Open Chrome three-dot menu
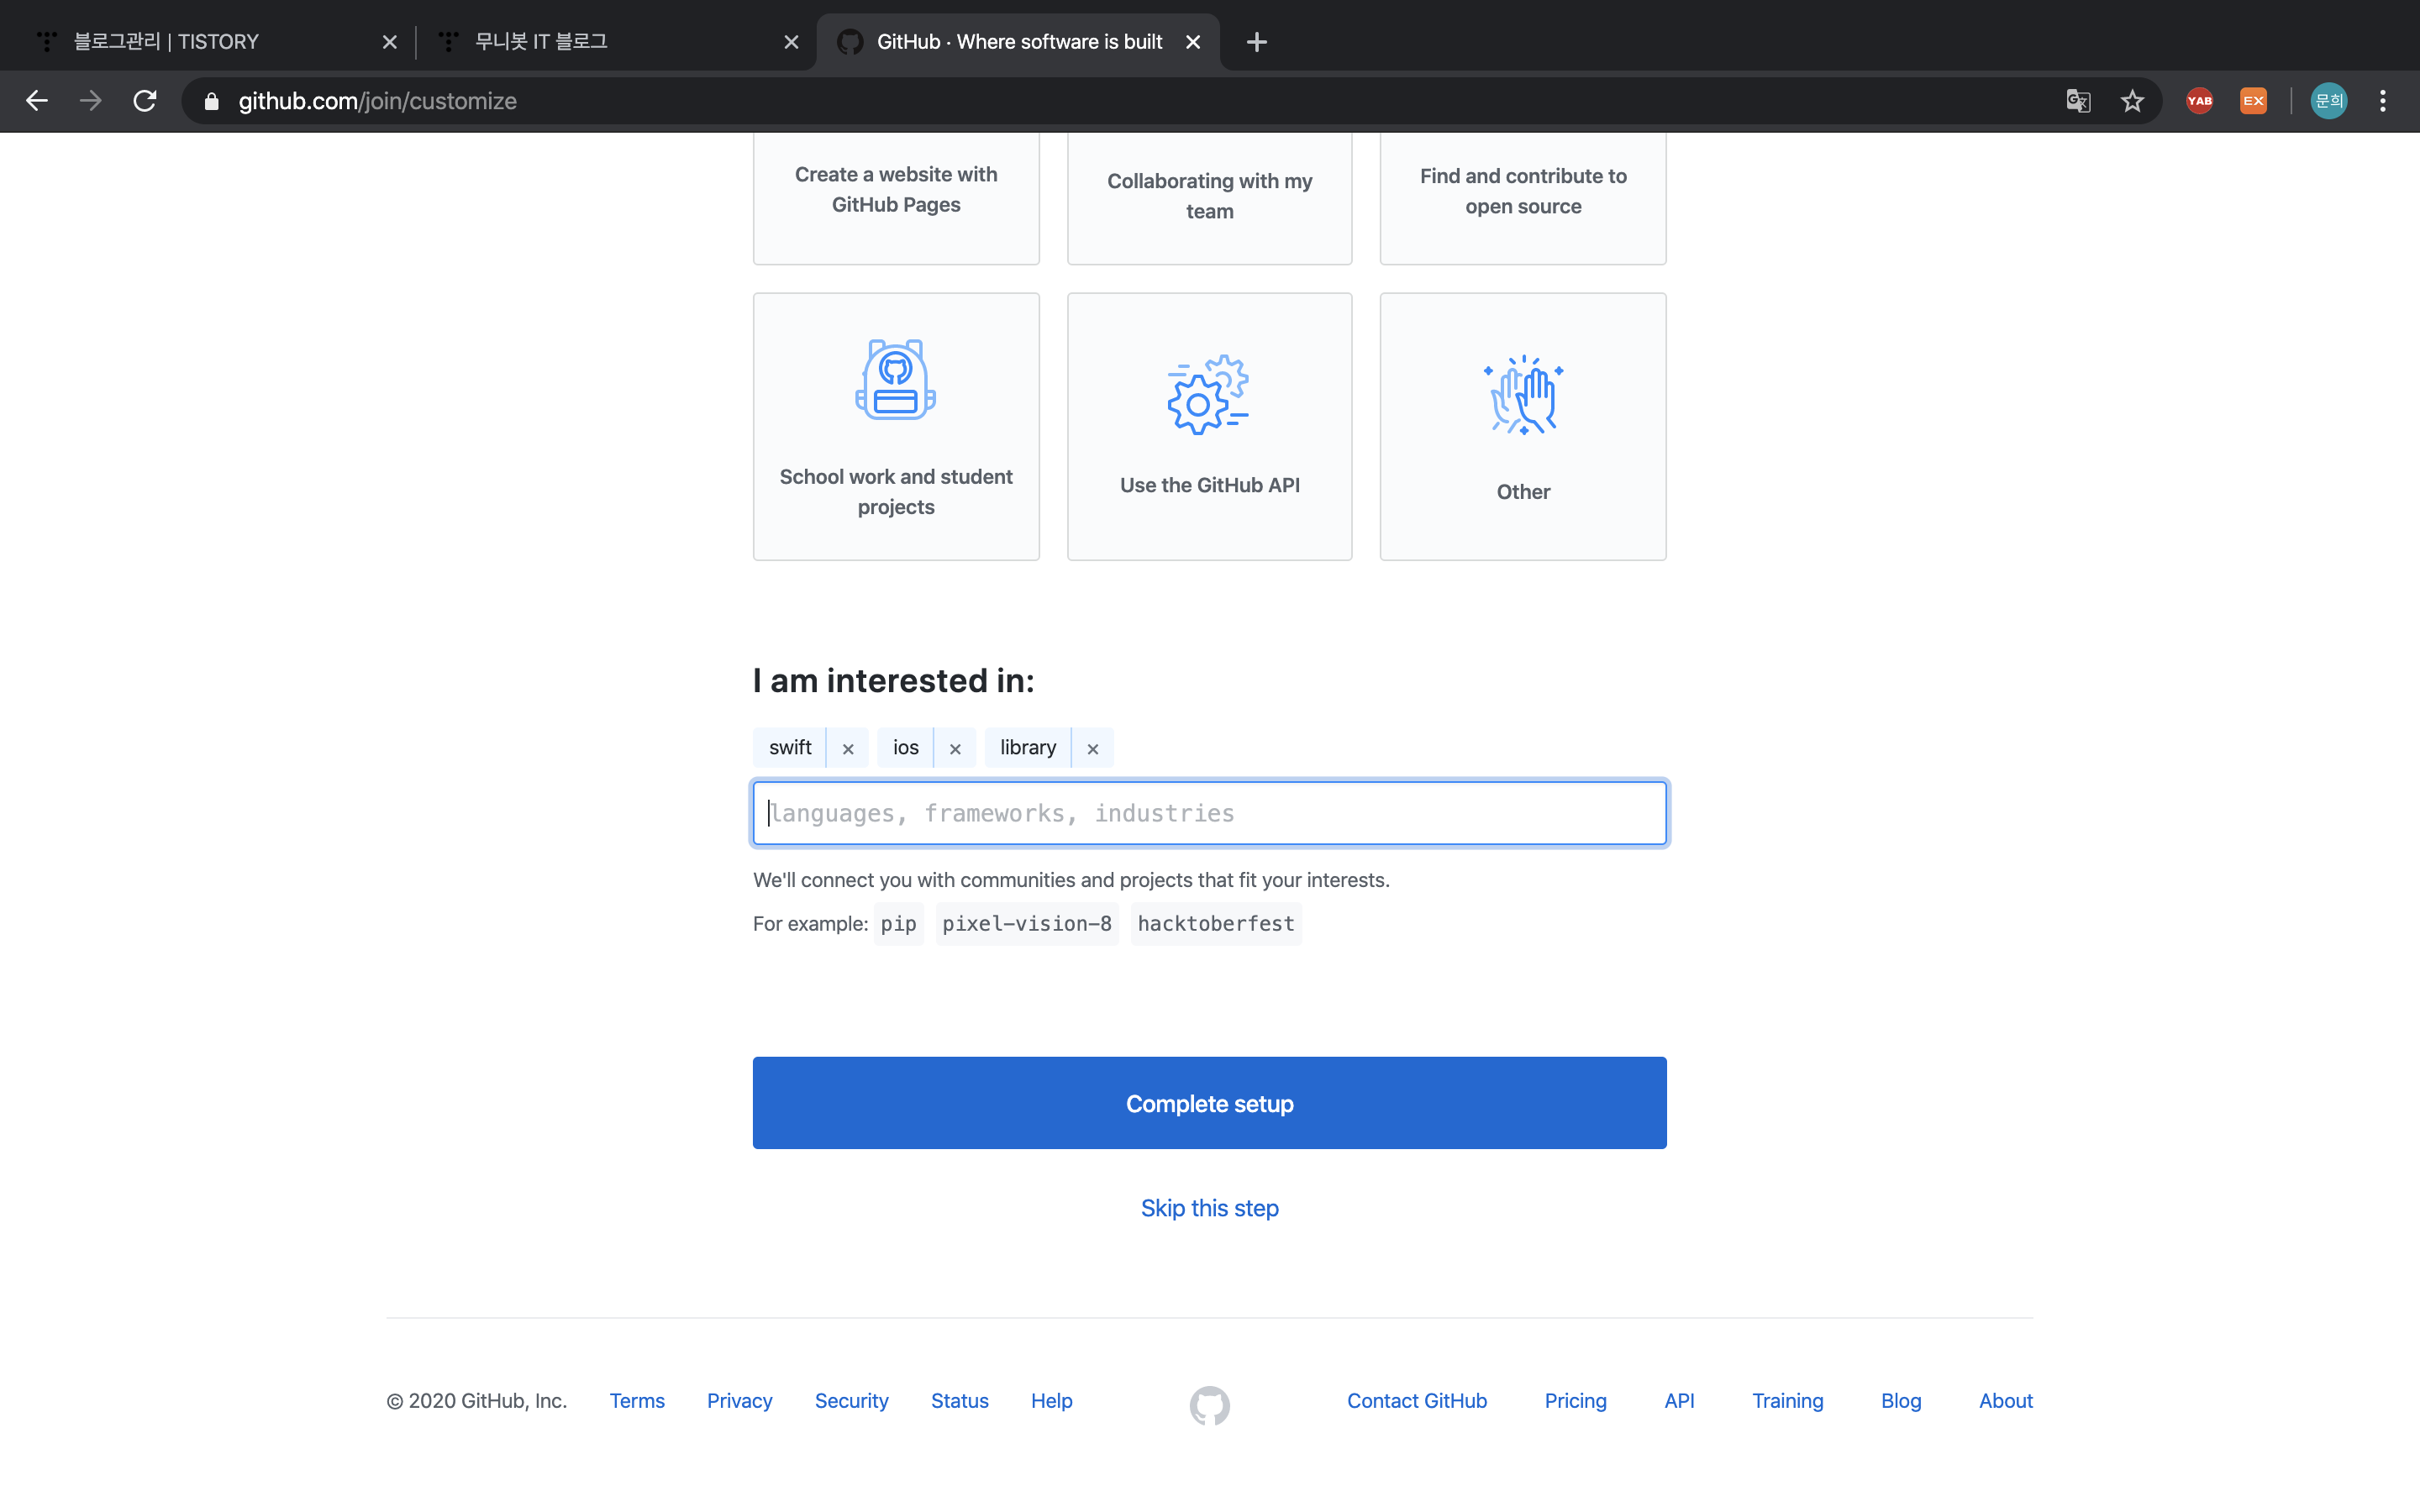The image size is (2420, 1512). coord(2382,101)
